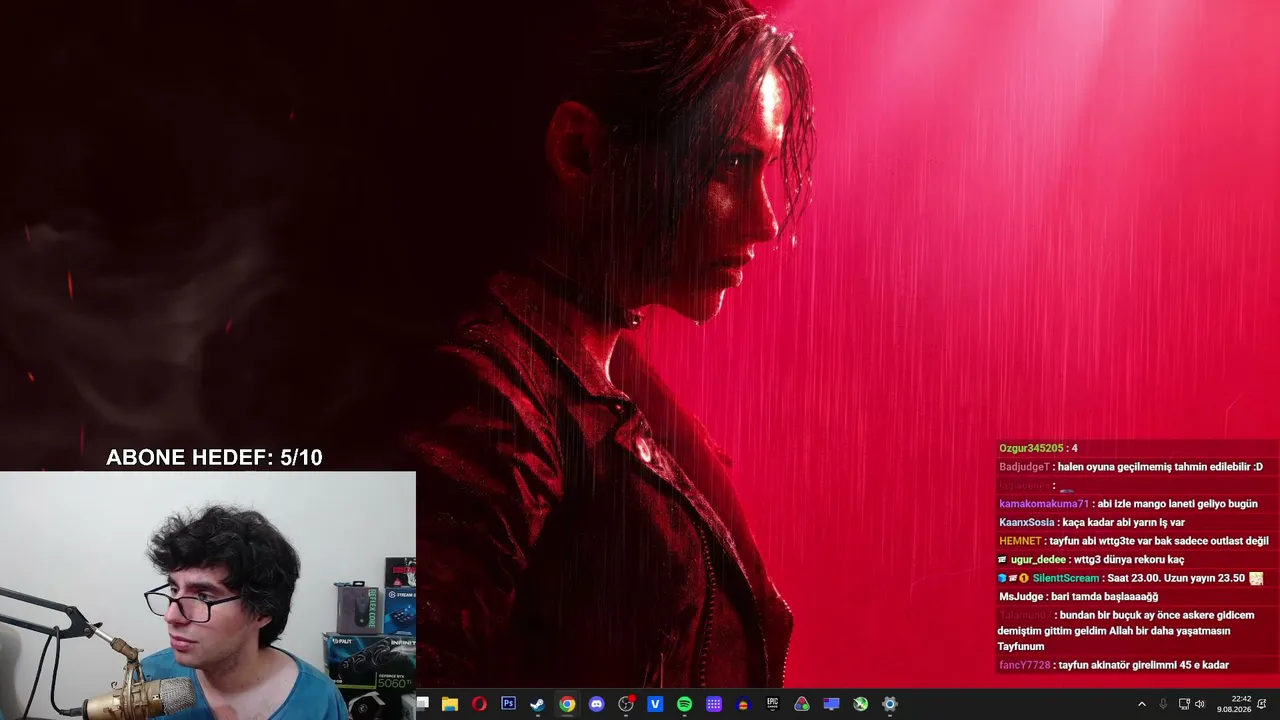This screenshot has height=720, width=1280.
Task: Open Spotify from the taskbar
Action: point(684,704)
